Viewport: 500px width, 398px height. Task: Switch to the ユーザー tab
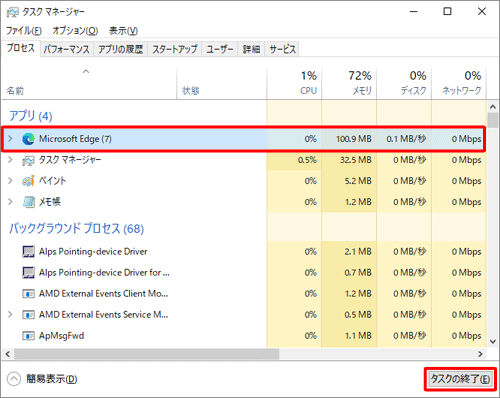[x=220, y=49]
